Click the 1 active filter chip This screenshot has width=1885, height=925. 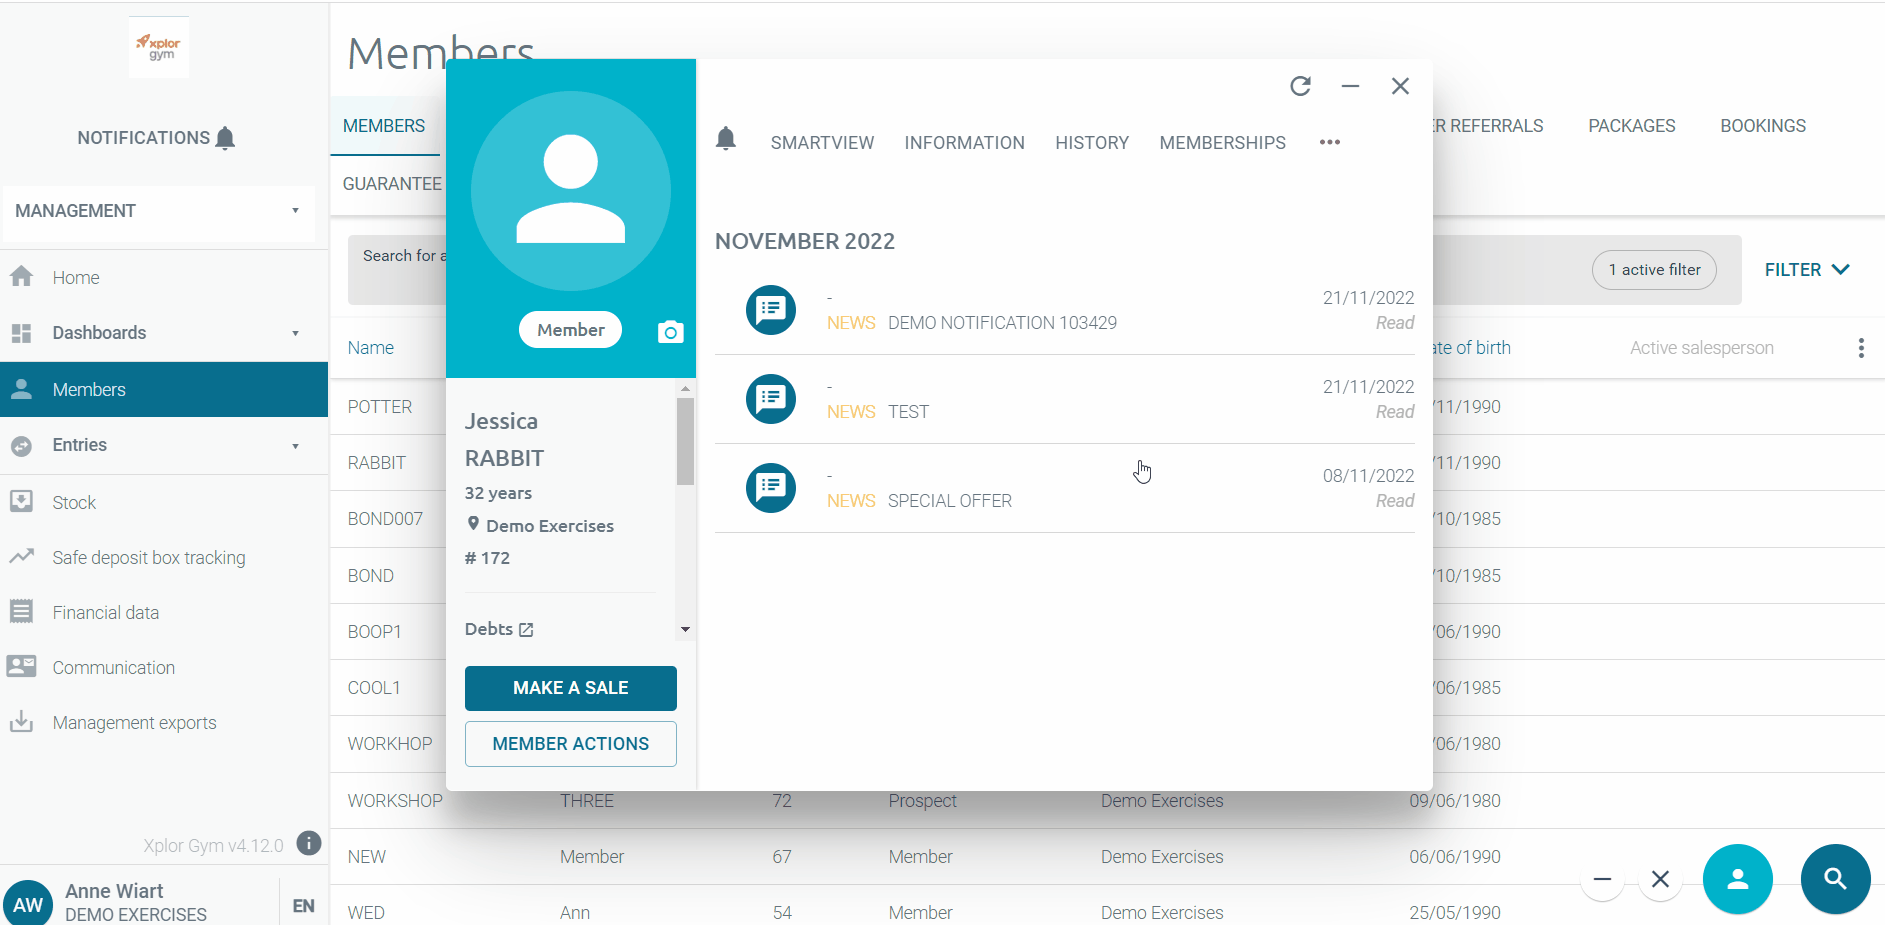[x=1654, y=270]
